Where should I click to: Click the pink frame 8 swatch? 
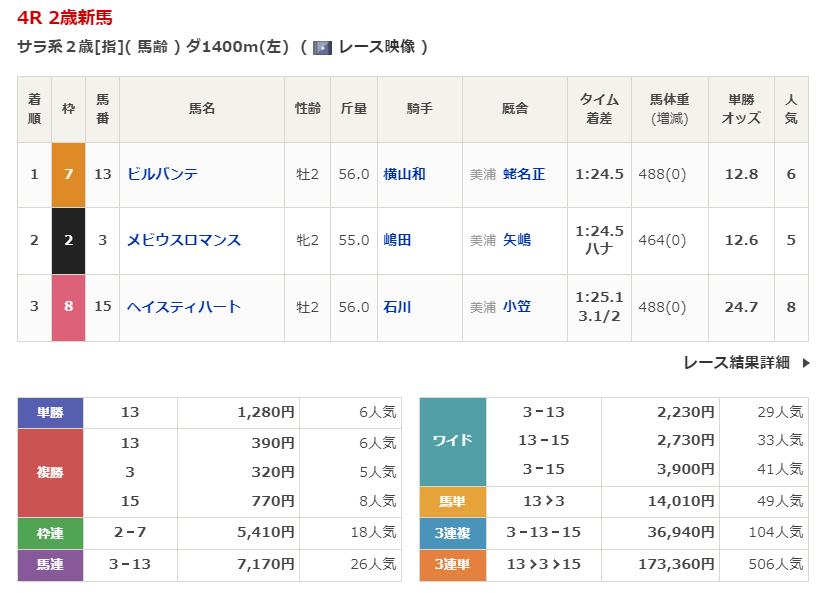(69, 307)
